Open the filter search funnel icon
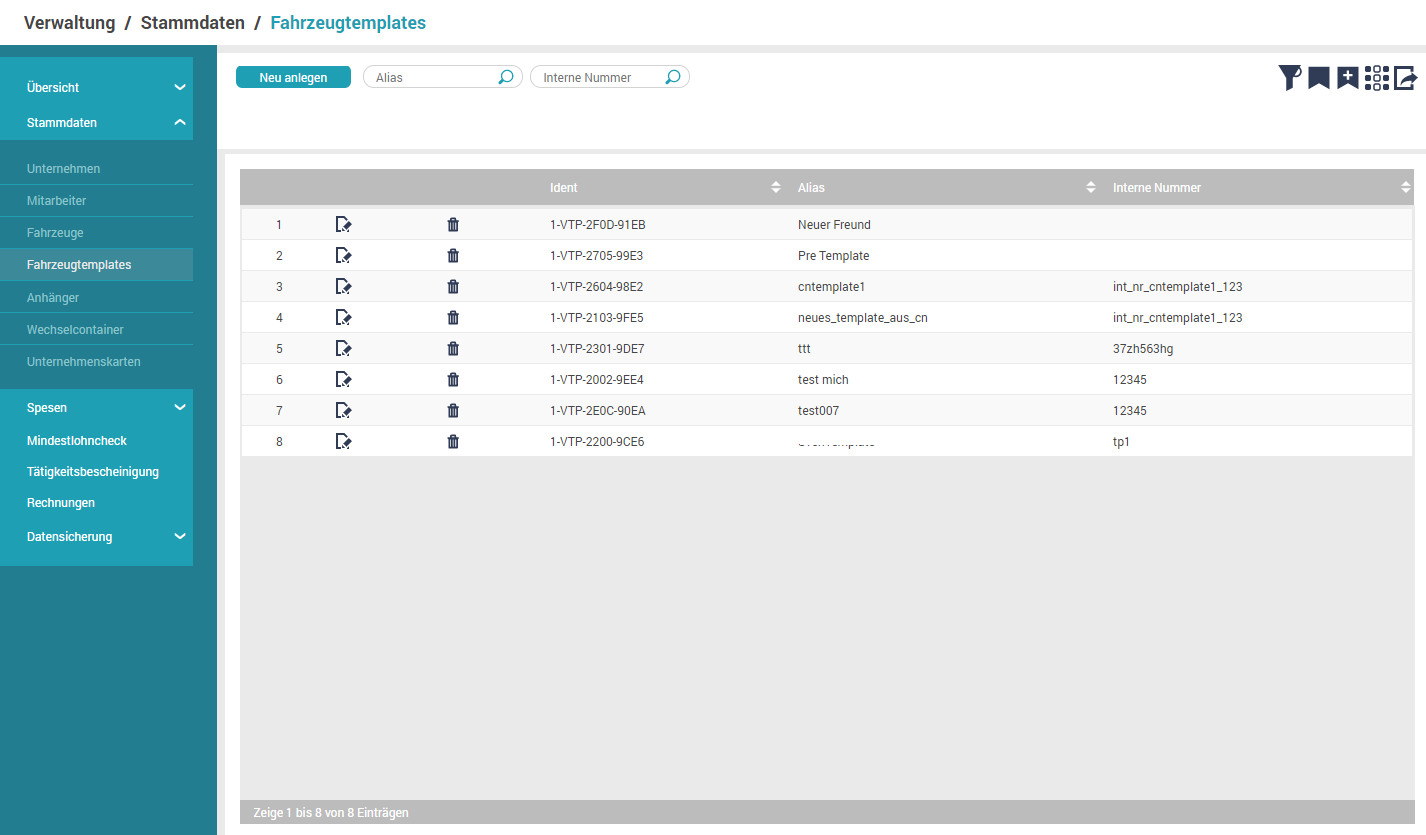Image resolution: width=1426 pixels, height=835 pixels. tap(1290, 78)
